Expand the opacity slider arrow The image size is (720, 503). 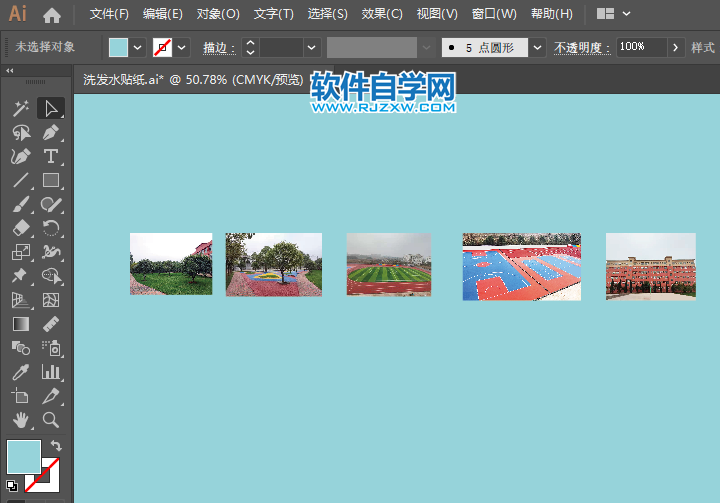click(675, 47)
